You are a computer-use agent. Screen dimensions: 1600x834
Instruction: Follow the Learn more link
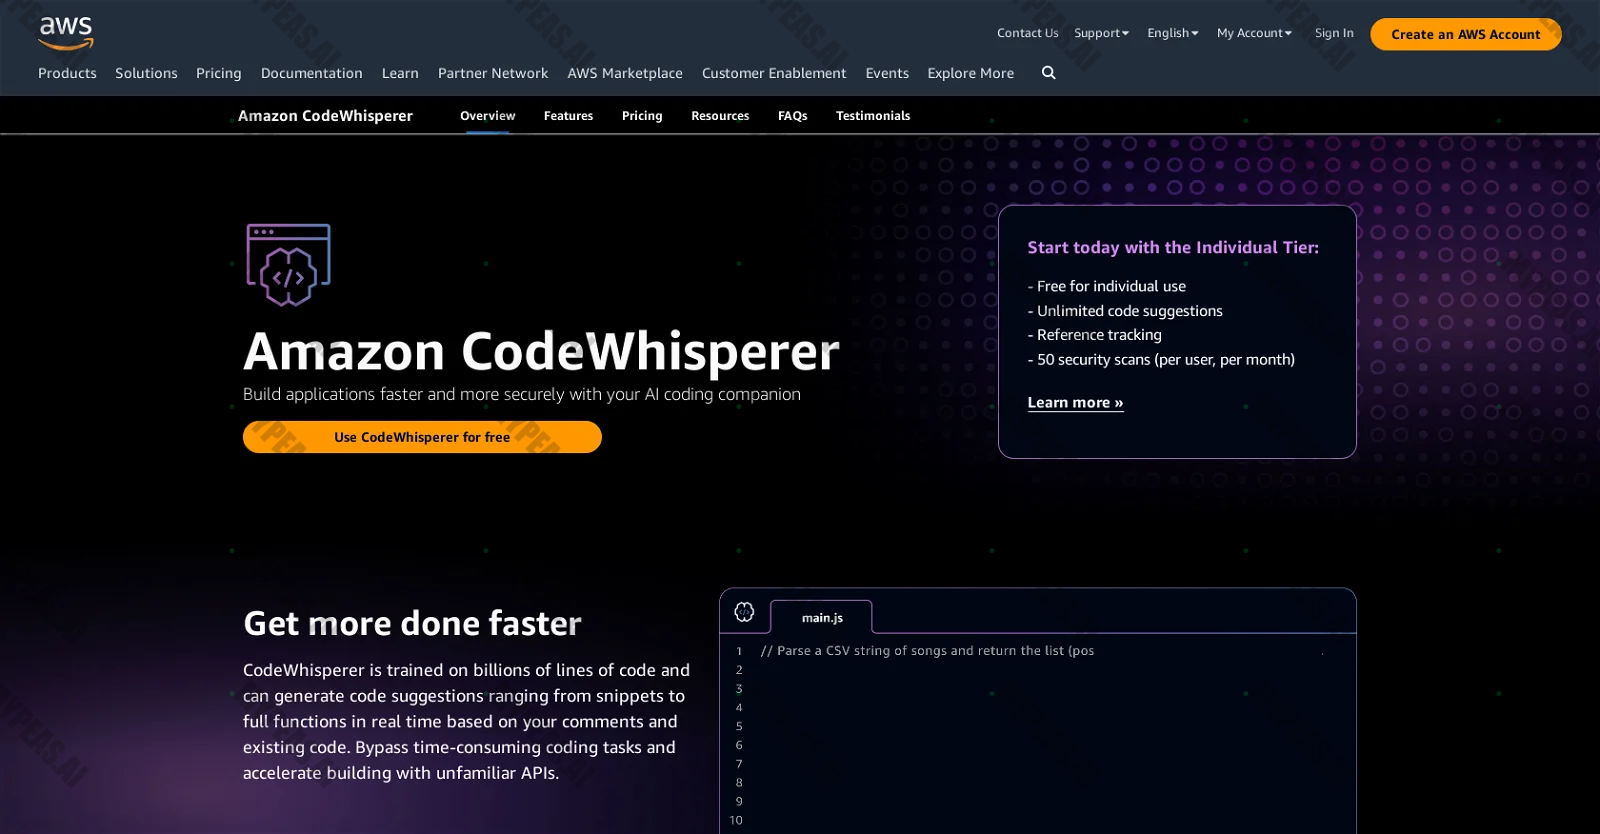[1075, 403]
